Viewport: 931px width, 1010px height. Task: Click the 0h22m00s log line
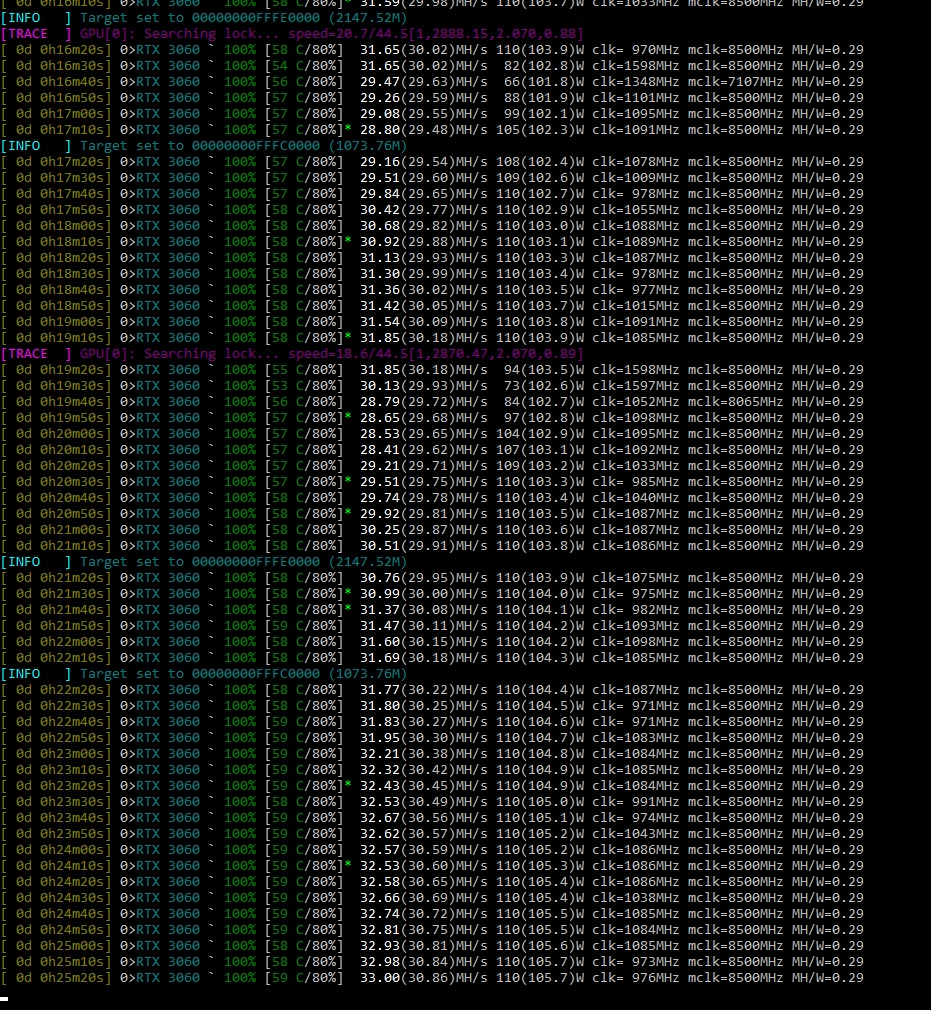[x=432, y=642]
